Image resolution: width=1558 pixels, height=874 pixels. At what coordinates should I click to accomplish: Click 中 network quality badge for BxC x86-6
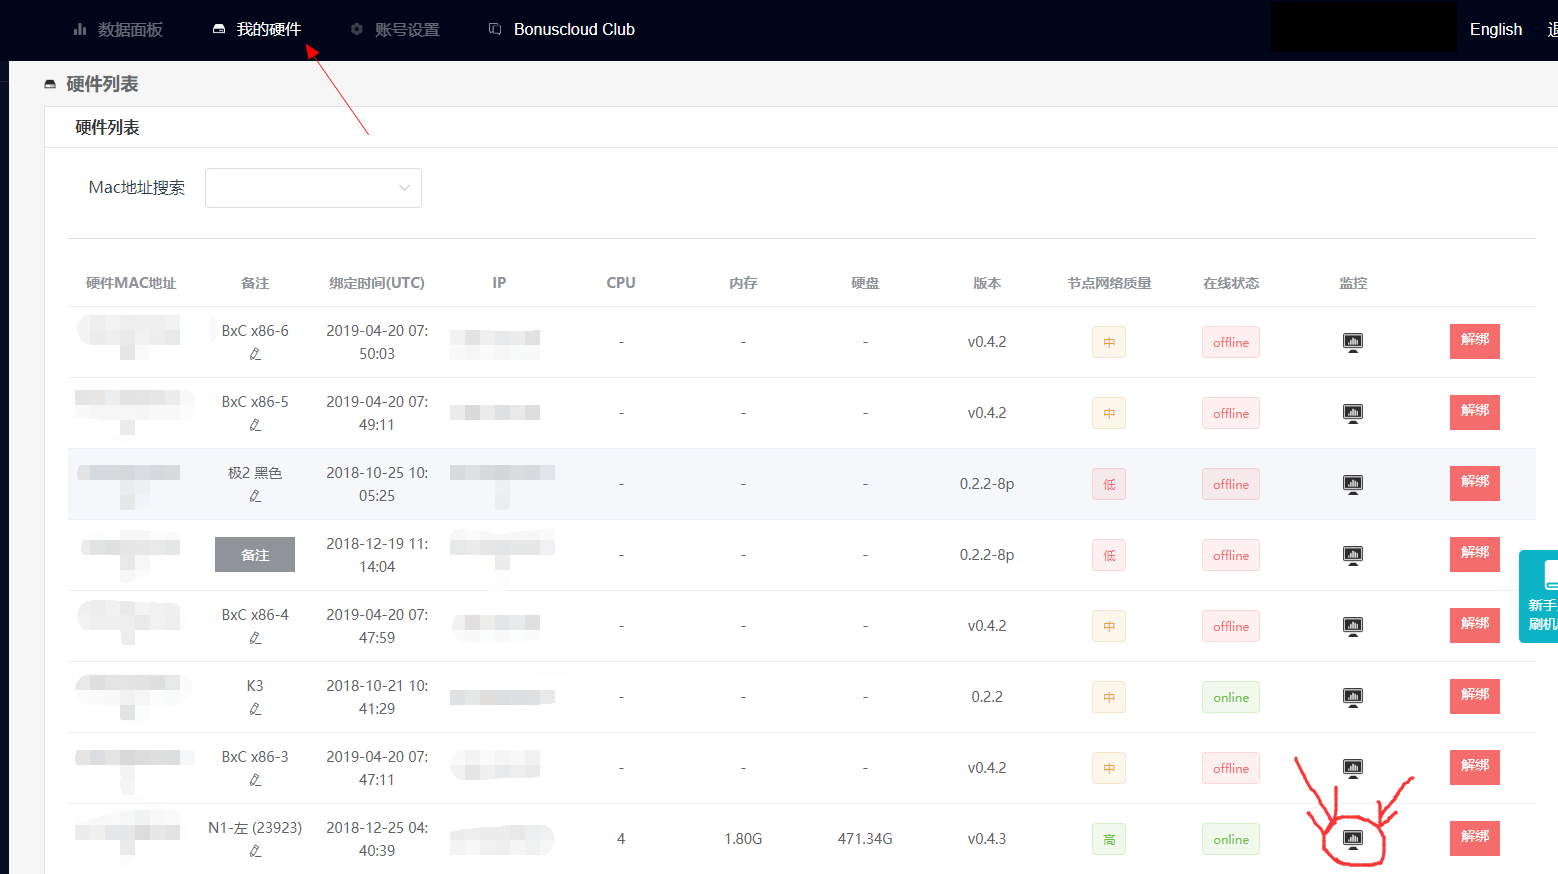[1109, 342]
